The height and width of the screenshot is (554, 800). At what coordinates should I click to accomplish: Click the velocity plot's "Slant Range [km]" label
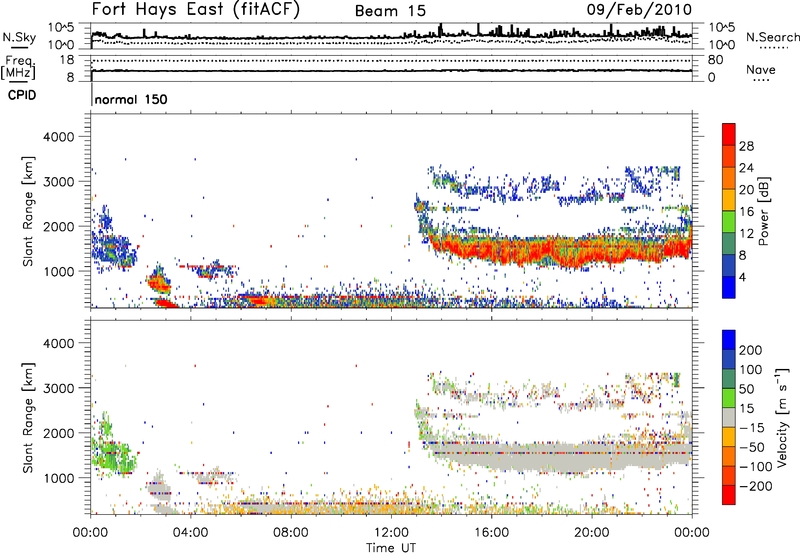[x=28, y=418]
